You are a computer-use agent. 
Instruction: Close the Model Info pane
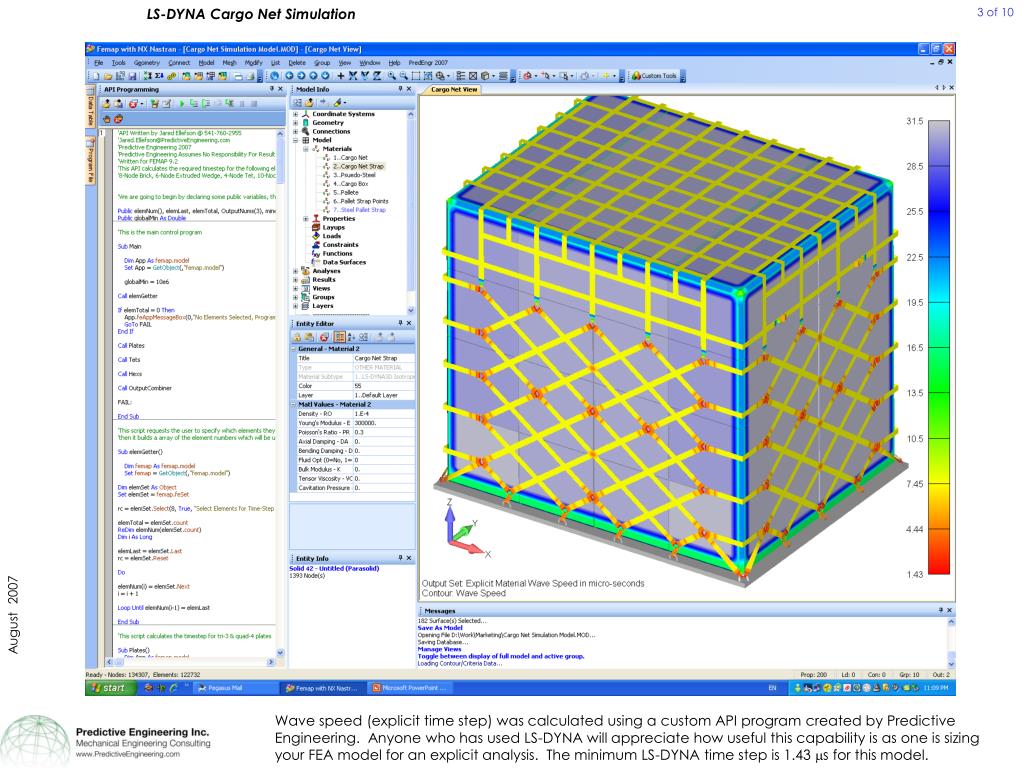pyautogui.click(x=409, y=89)
